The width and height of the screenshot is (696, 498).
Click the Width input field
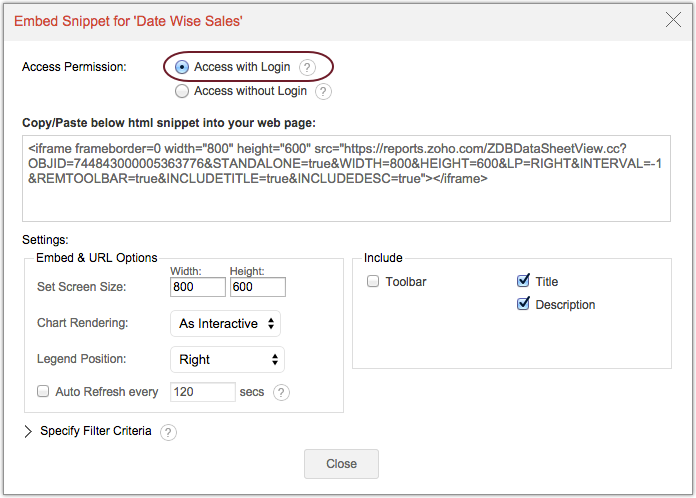(198, 287)
